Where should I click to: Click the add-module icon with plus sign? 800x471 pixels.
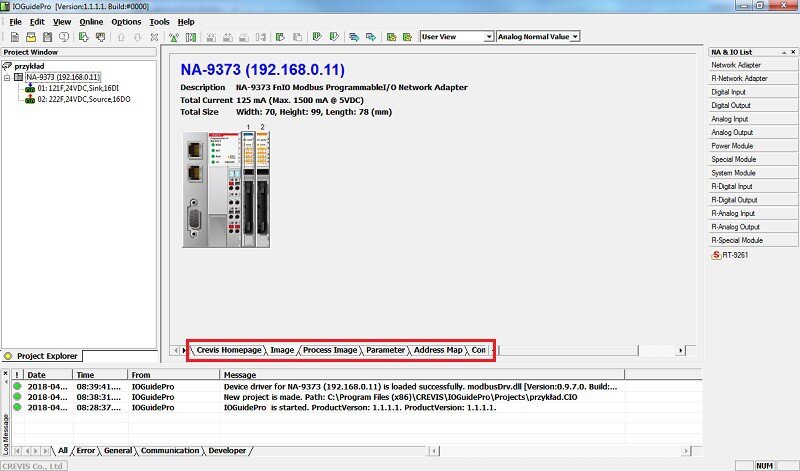(x=101, y=37)
